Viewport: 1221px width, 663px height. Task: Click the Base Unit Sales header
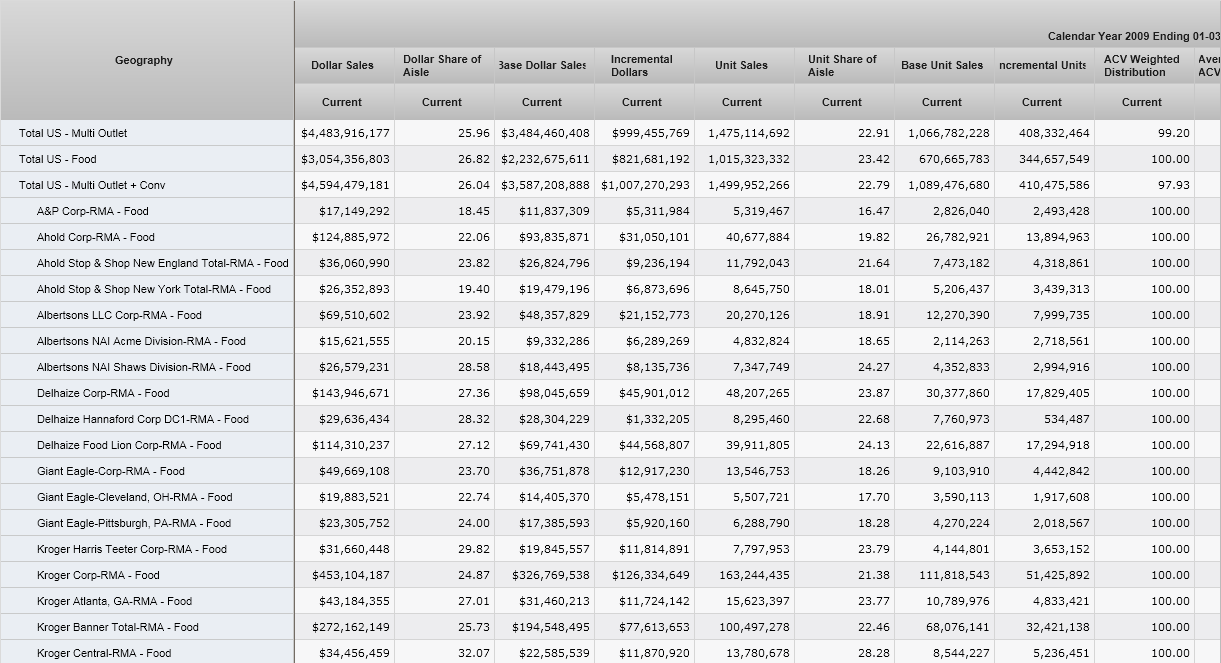pos(941,66)
